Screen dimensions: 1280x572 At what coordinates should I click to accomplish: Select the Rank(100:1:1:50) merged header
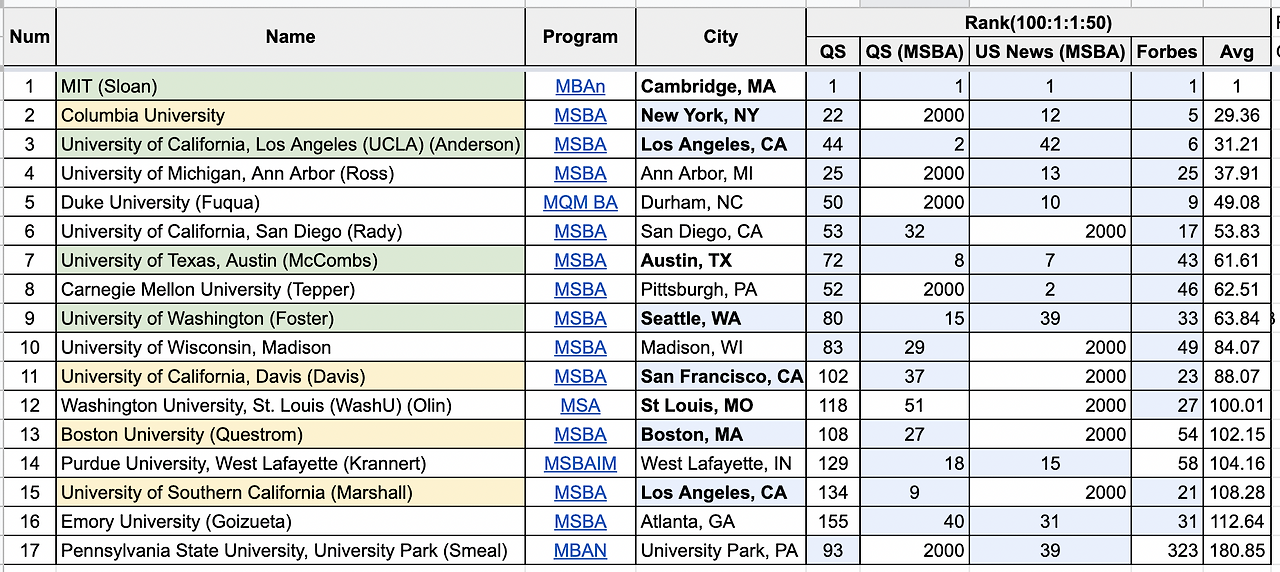[x=1038, y=23]
